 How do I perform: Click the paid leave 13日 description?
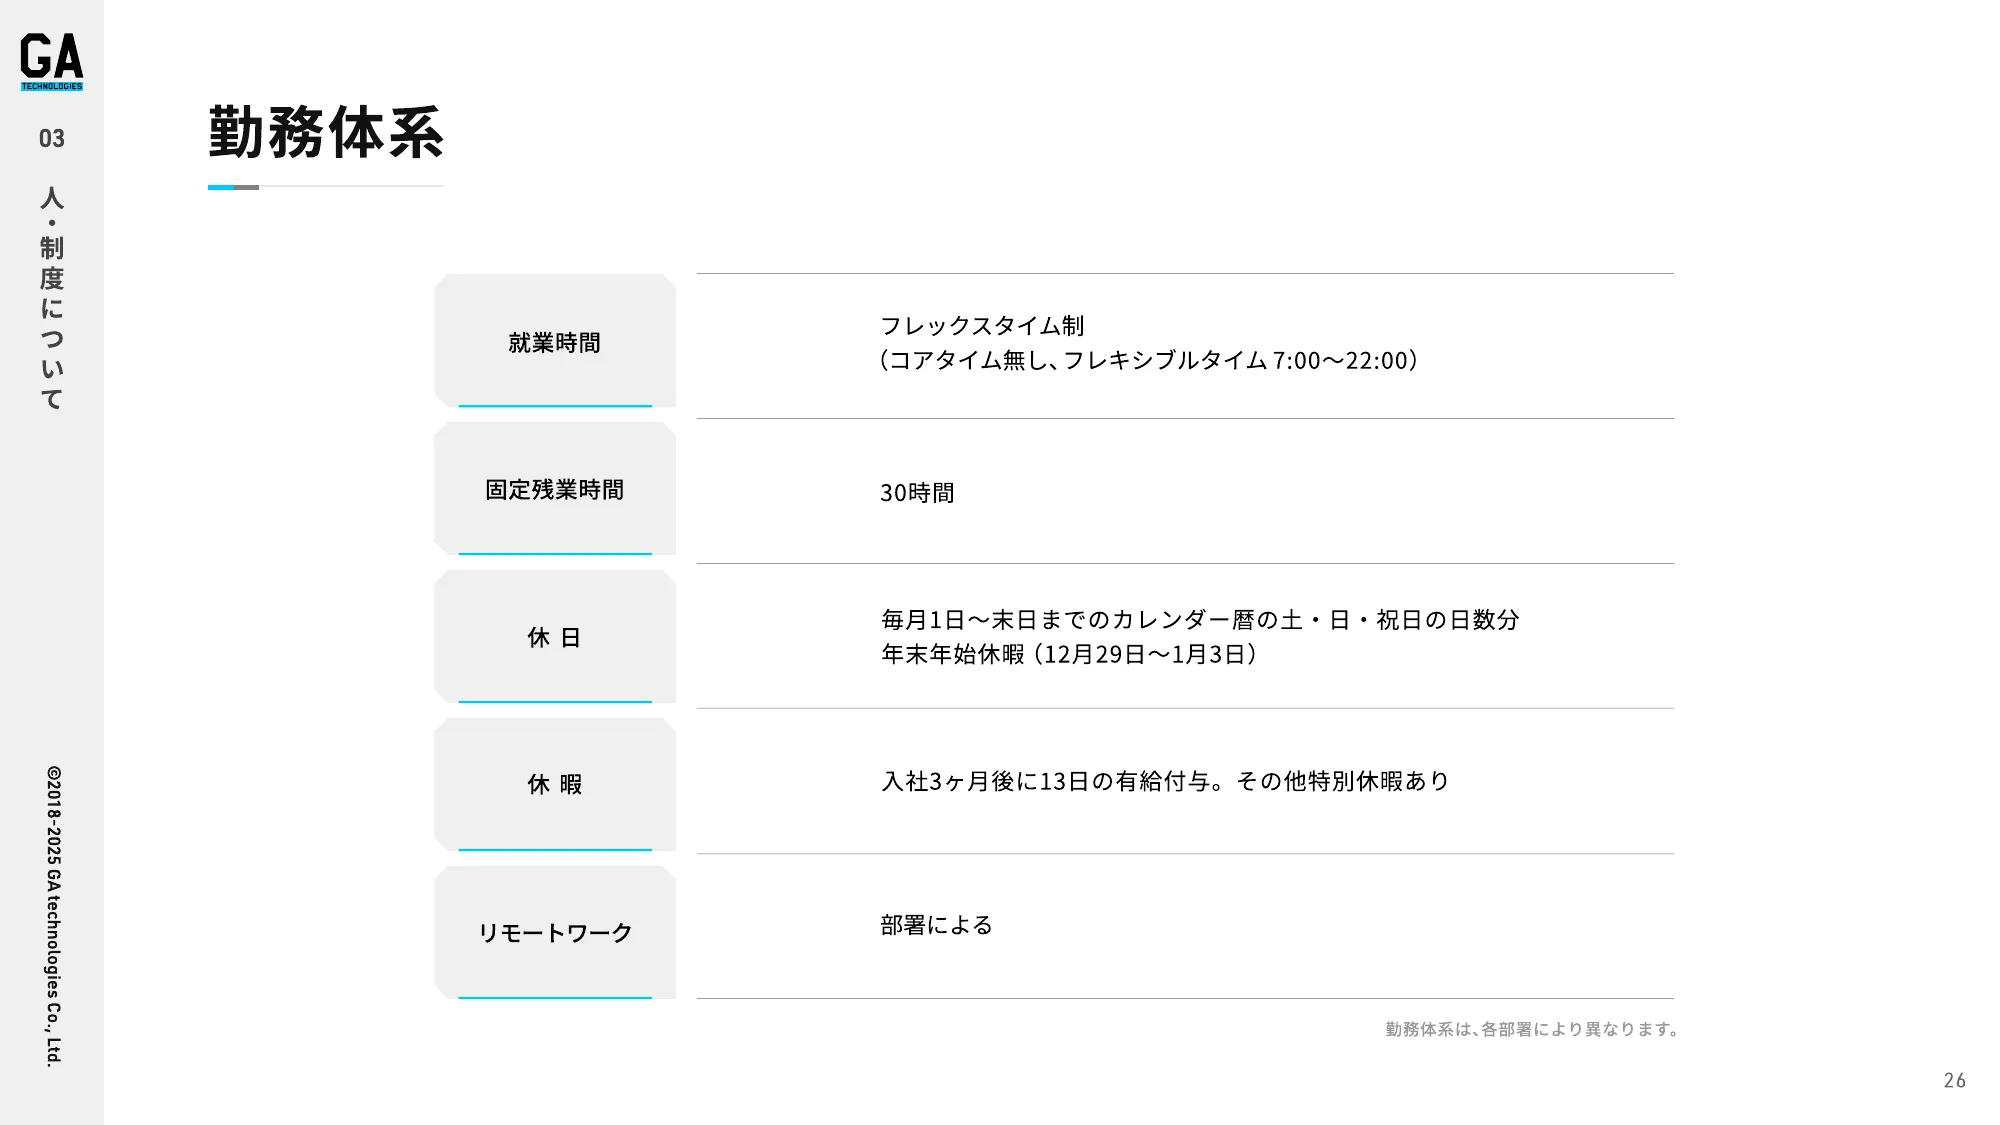coord(1165,781)
